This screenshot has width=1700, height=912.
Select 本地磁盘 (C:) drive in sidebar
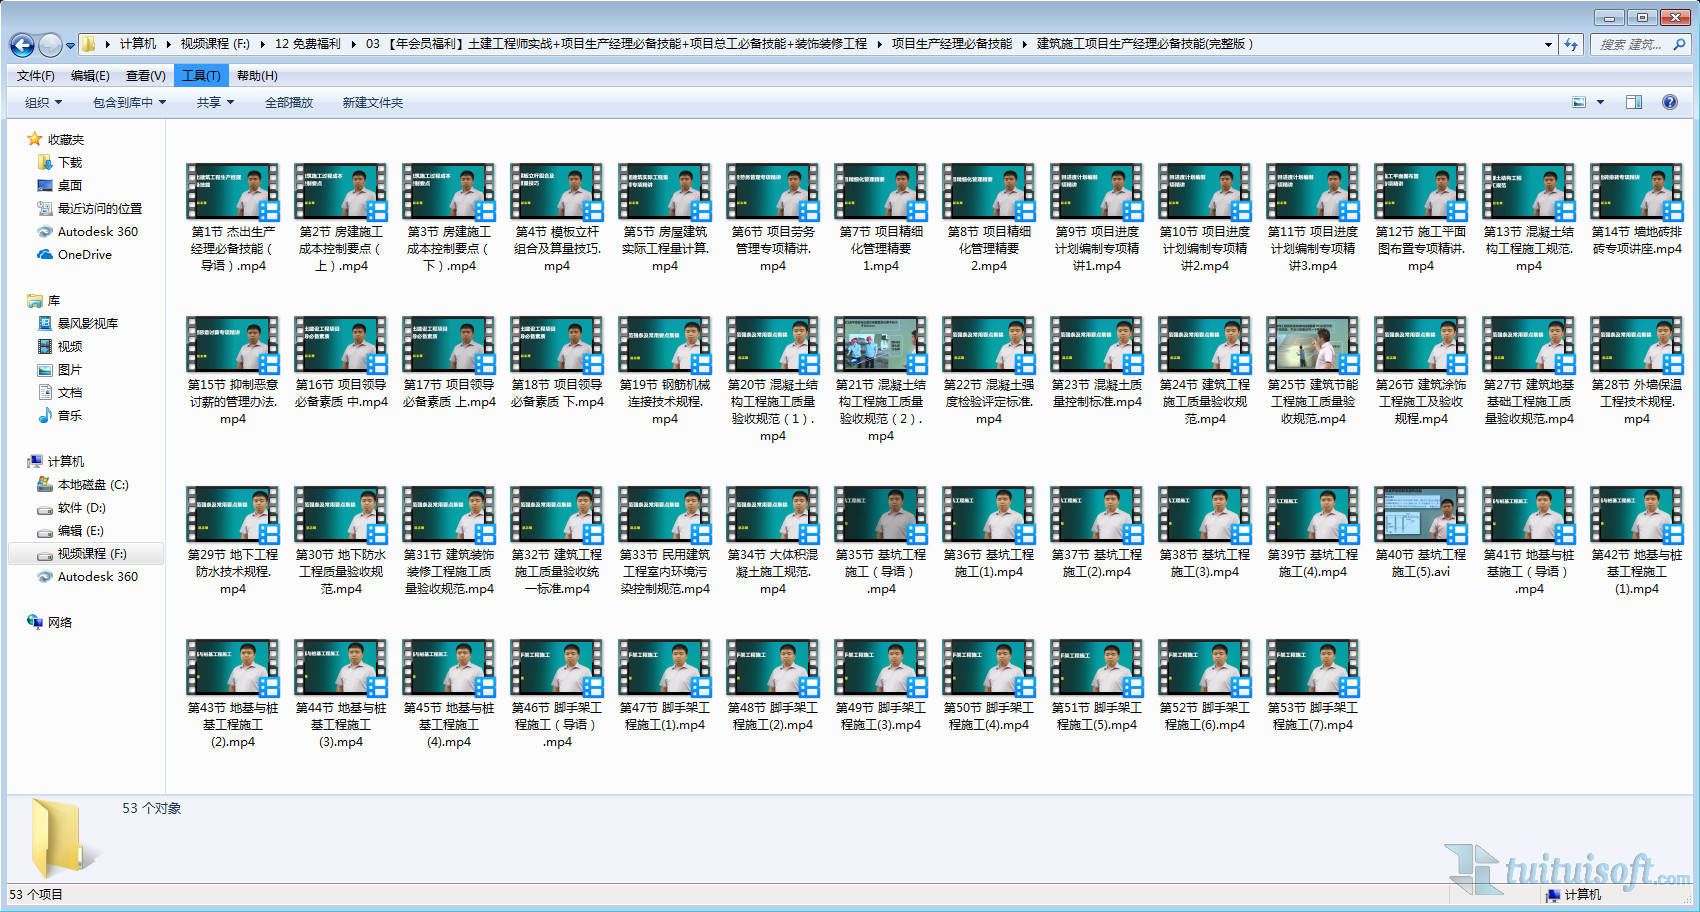point(92,485)
